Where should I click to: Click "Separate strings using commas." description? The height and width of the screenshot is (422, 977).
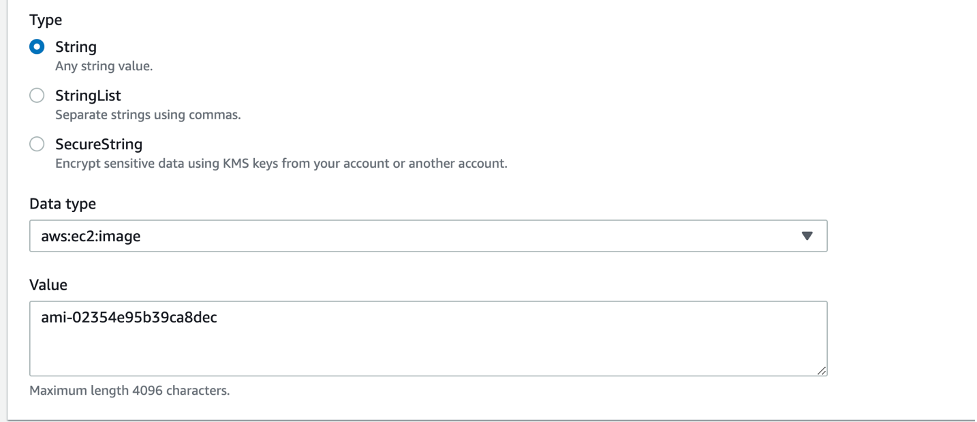pos(147,116)
